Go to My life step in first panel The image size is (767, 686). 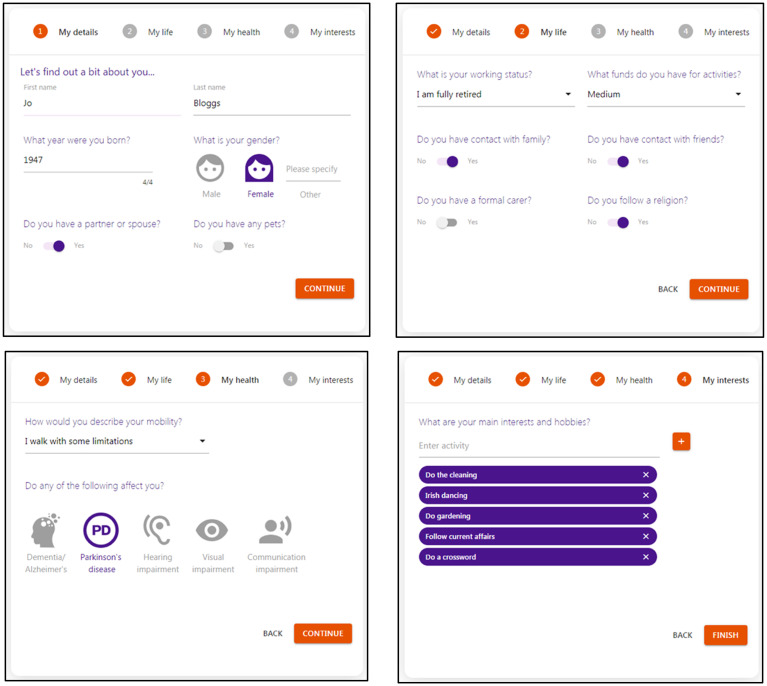pyautogui.click(x=148, y=32)
